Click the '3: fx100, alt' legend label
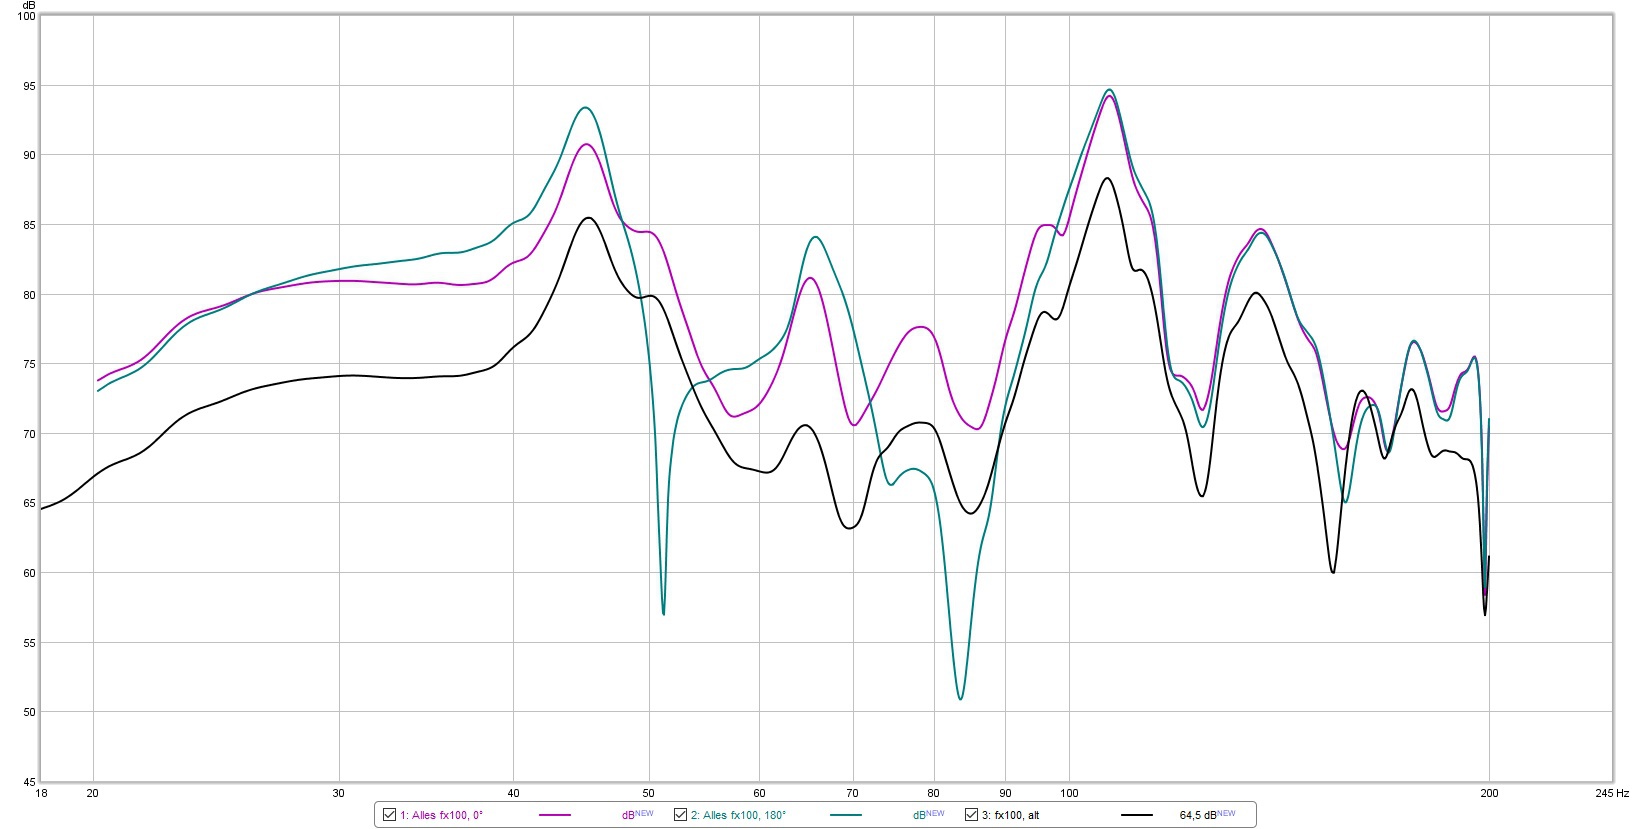 (1010, 815)
